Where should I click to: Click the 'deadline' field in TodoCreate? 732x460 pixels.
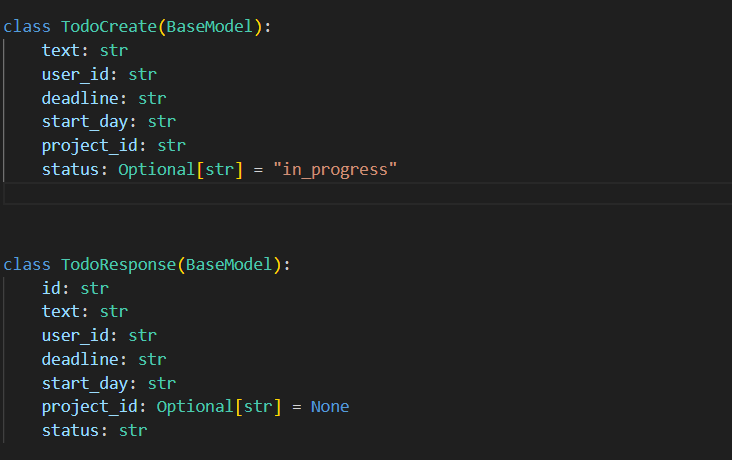[x=80, y=99]
